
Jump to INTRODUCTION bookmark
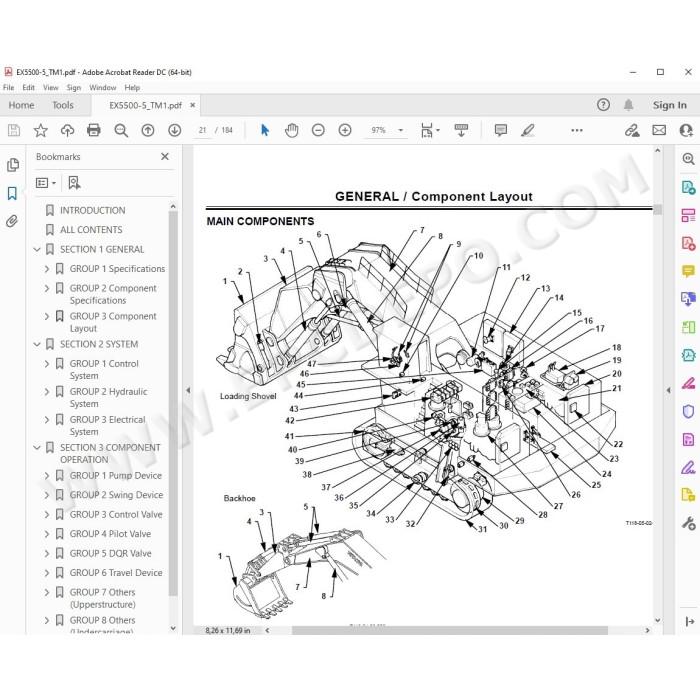click(x=92, y=210)
